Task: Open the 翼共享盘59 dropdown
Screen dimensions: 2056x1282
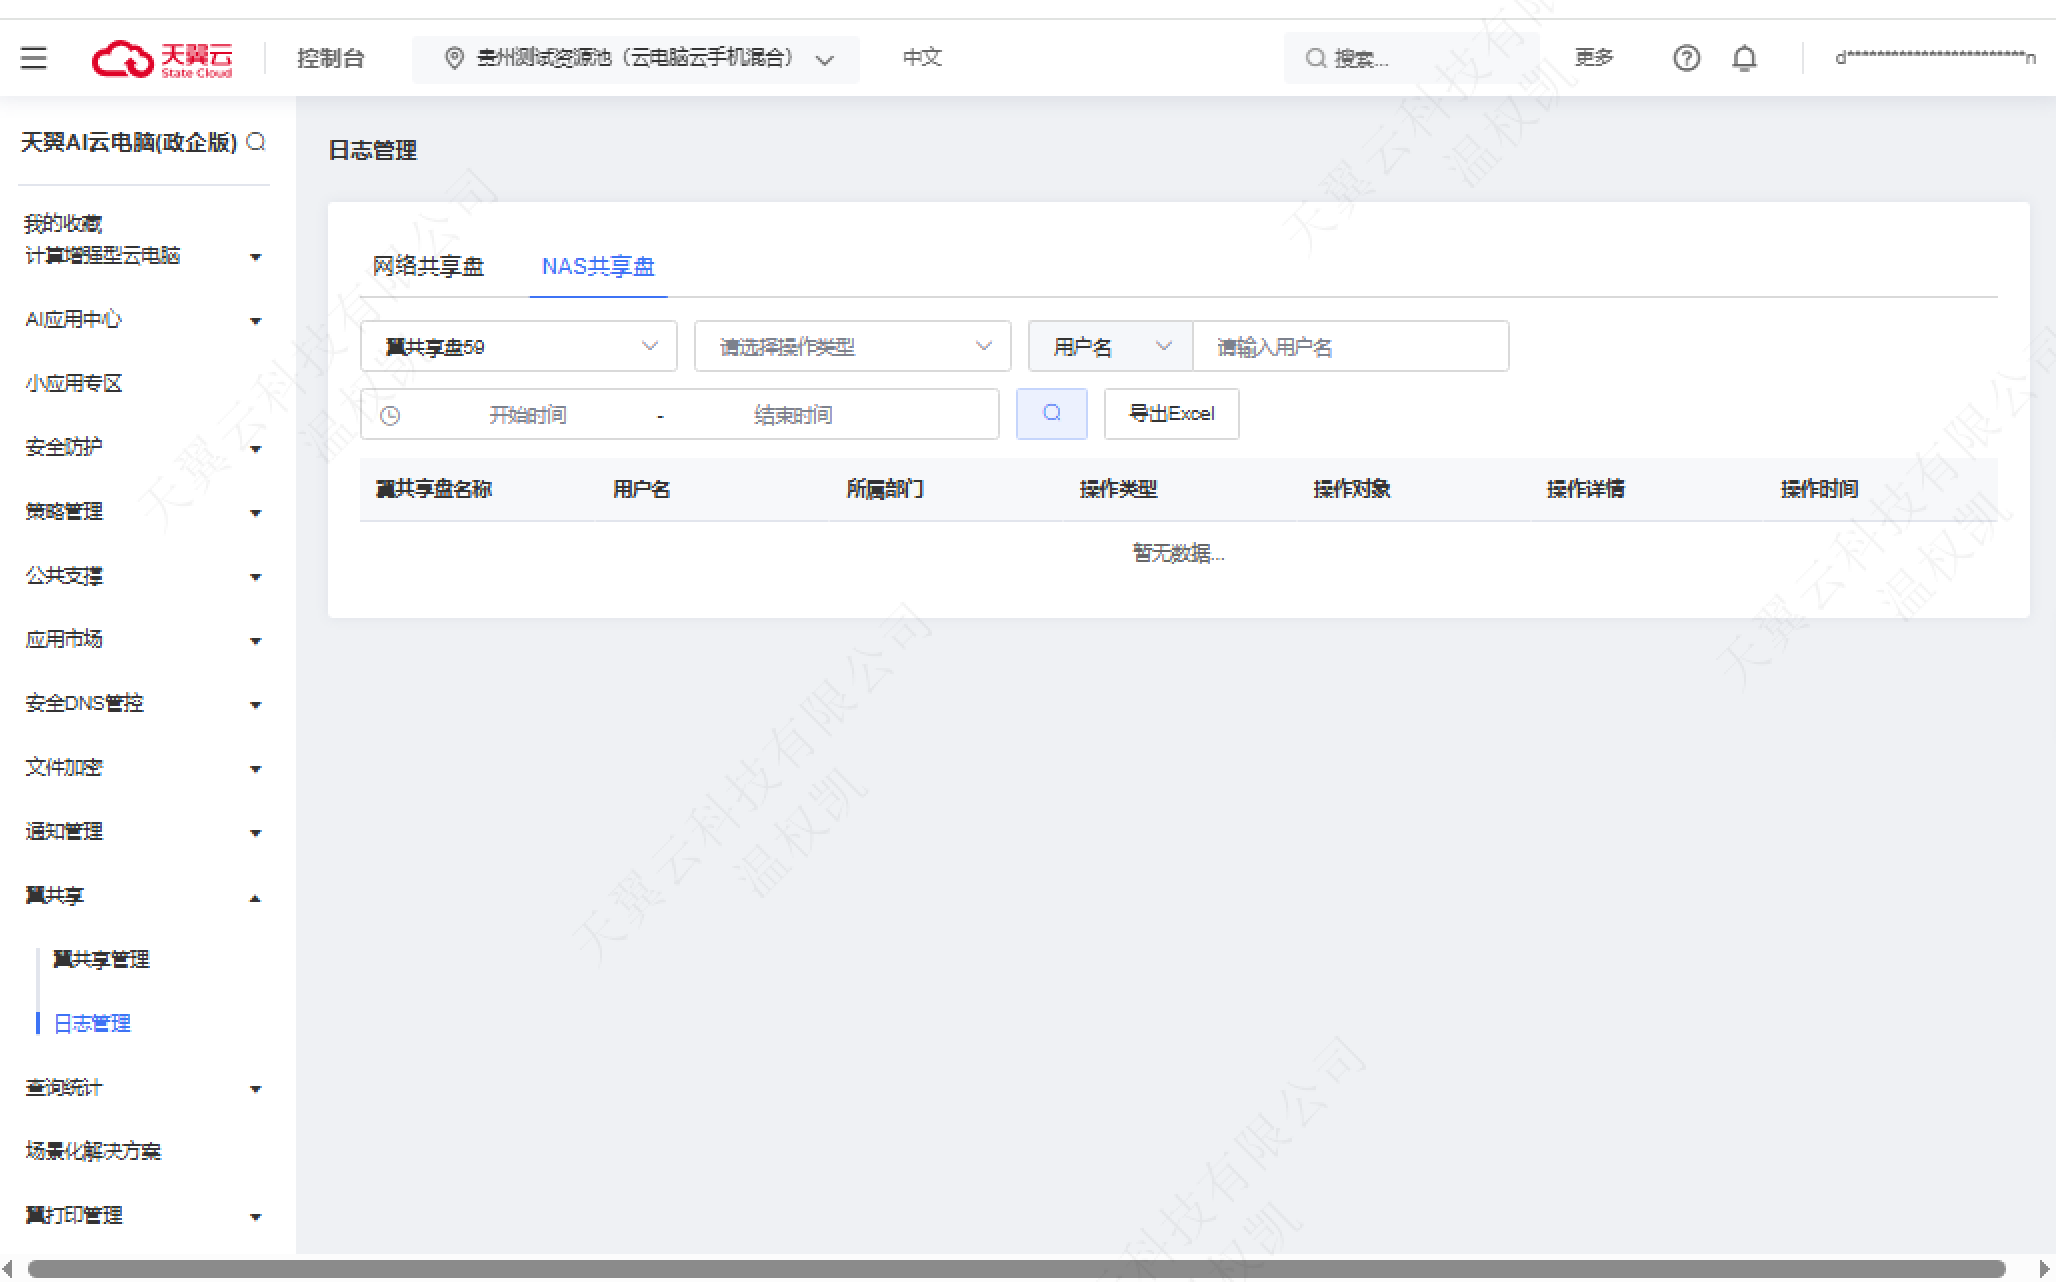Action: [518, 346]
